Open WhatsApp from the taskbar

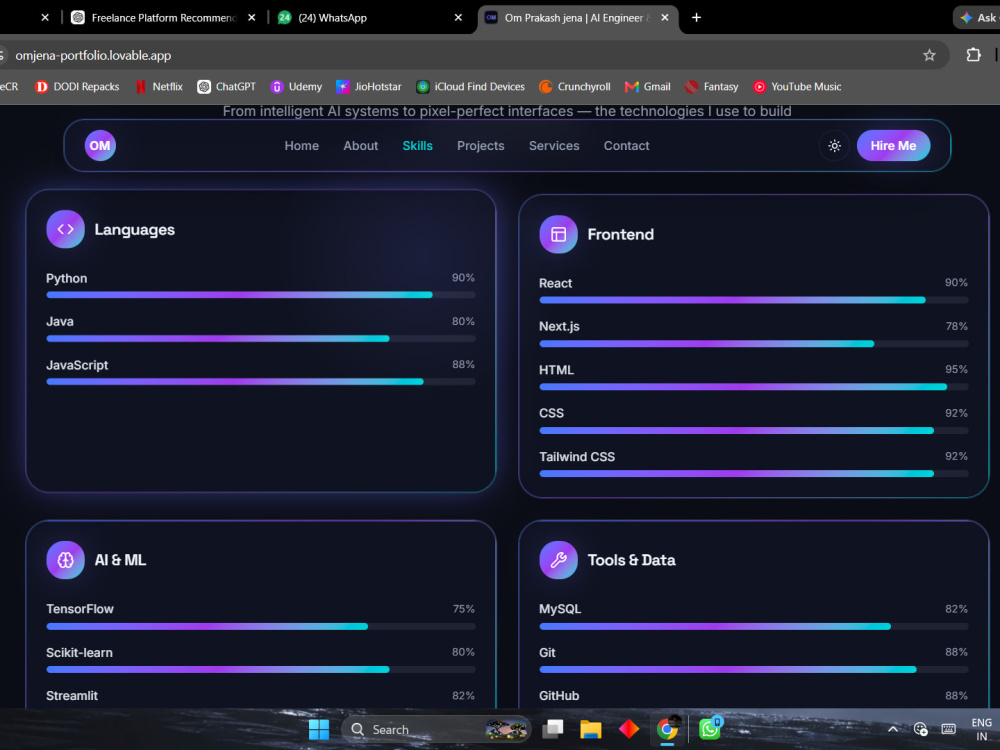coord(710,729)
